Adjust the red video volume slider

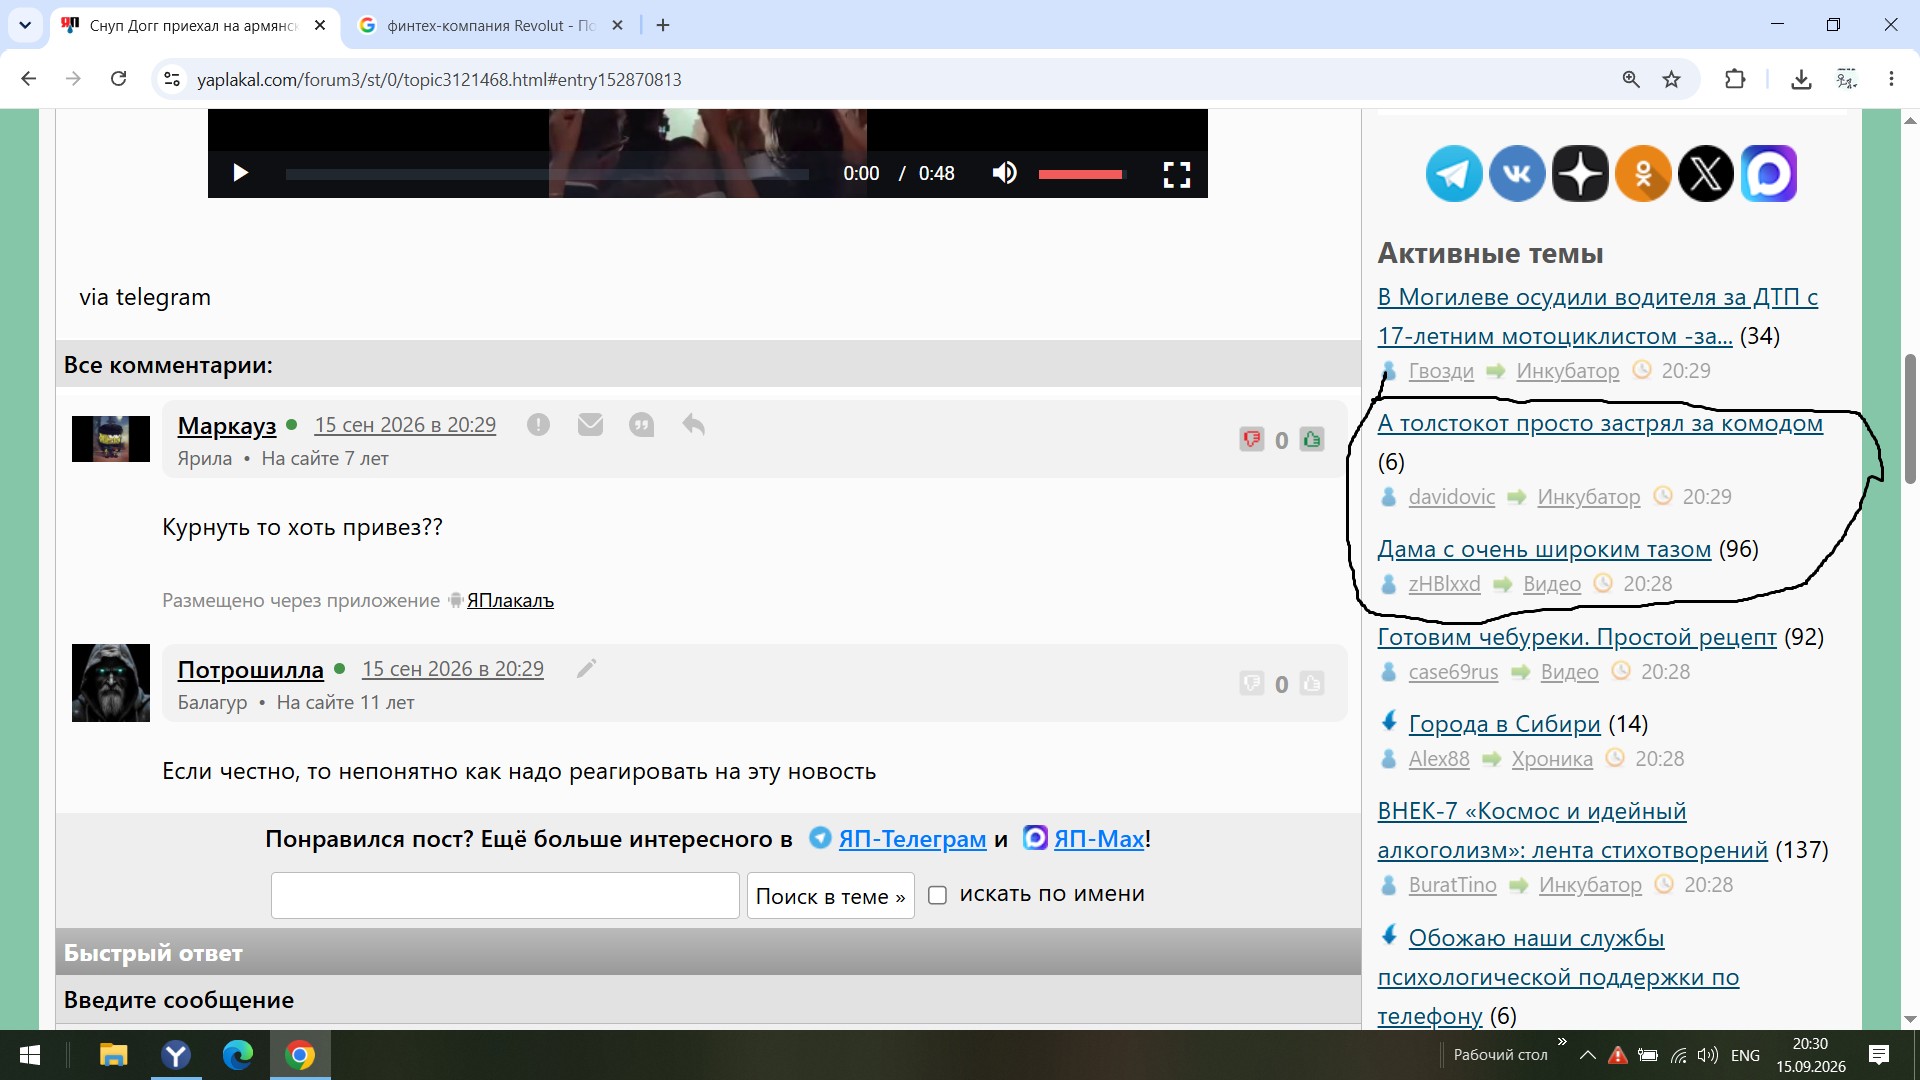pyautogui.click(x=1081, y=174)
